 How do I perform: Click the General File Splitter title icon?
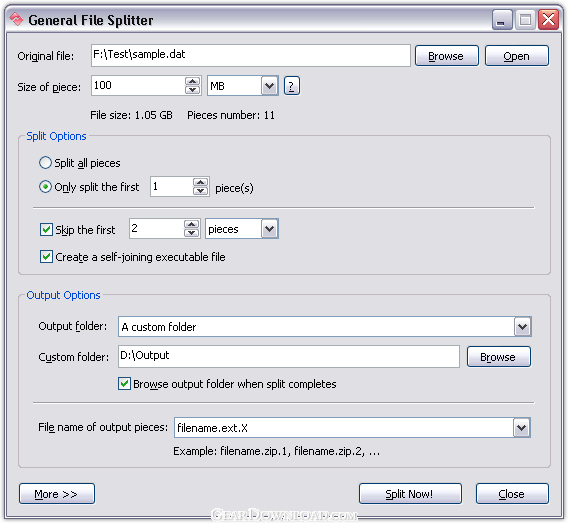click(16, 19)
